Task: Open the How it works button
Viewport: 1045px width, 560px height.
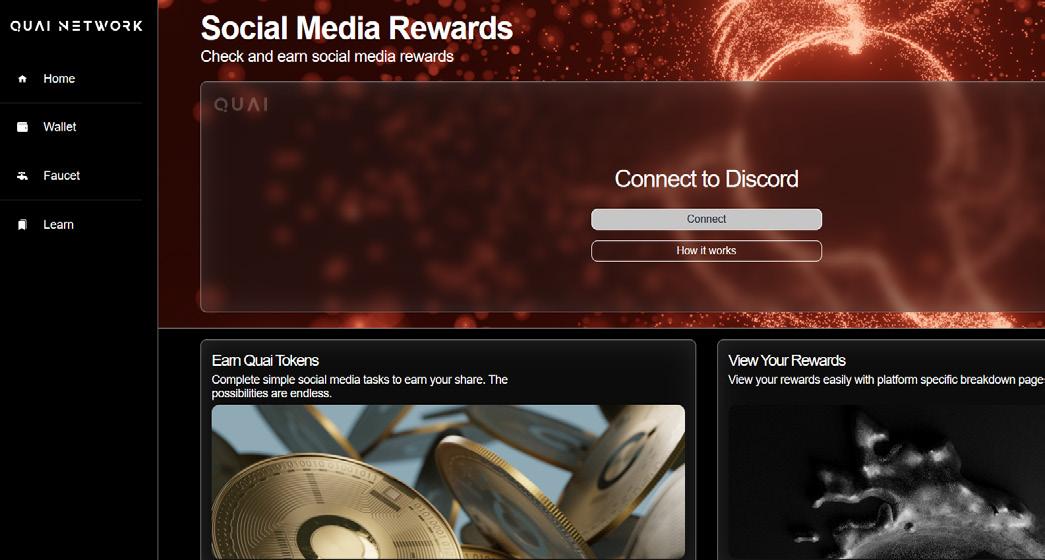Action: coord(706,251)
